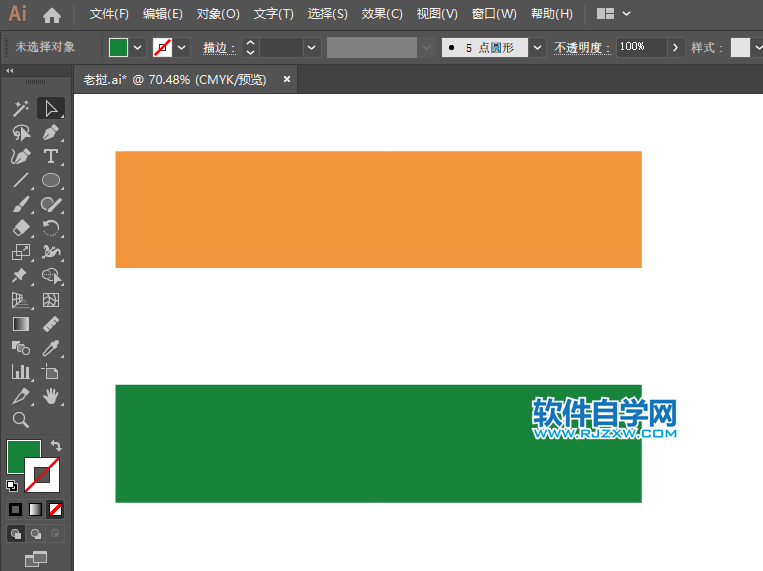This screenshot has width=763, height=571.
Task: Click the 描边 stroke label link
Action: 219,47
